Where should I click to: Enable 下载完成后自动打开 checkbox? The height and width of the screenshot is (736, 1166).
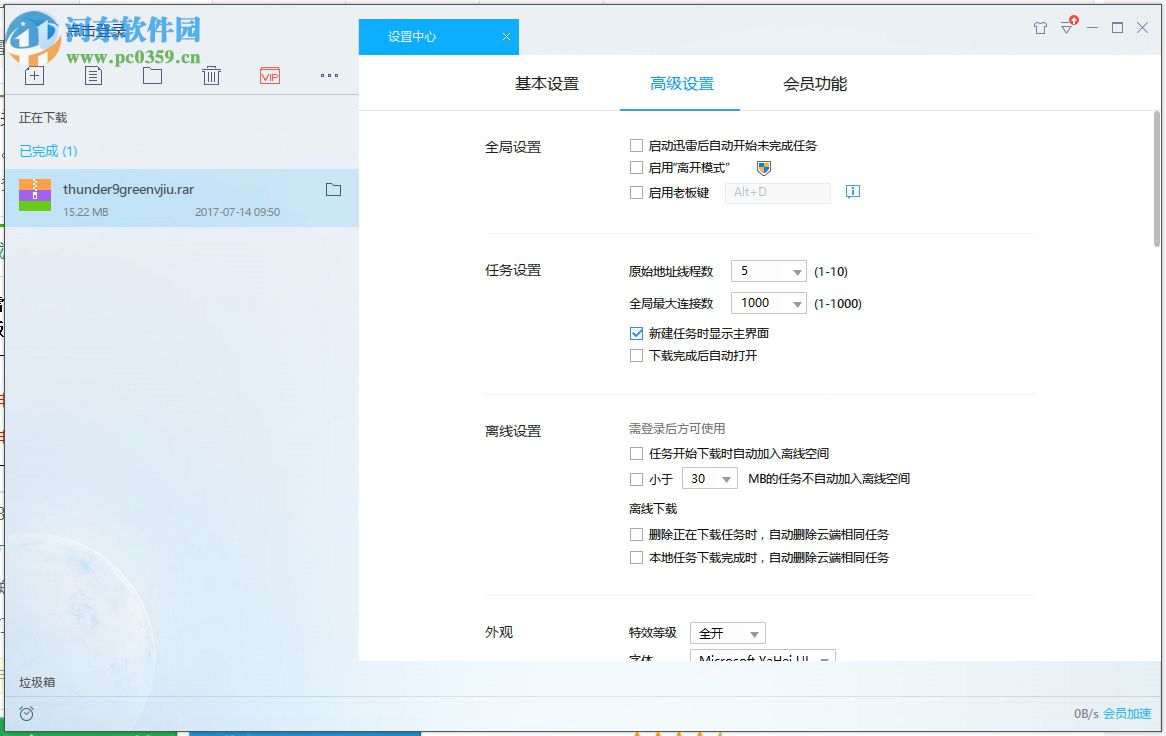click(x=636, y=356)
